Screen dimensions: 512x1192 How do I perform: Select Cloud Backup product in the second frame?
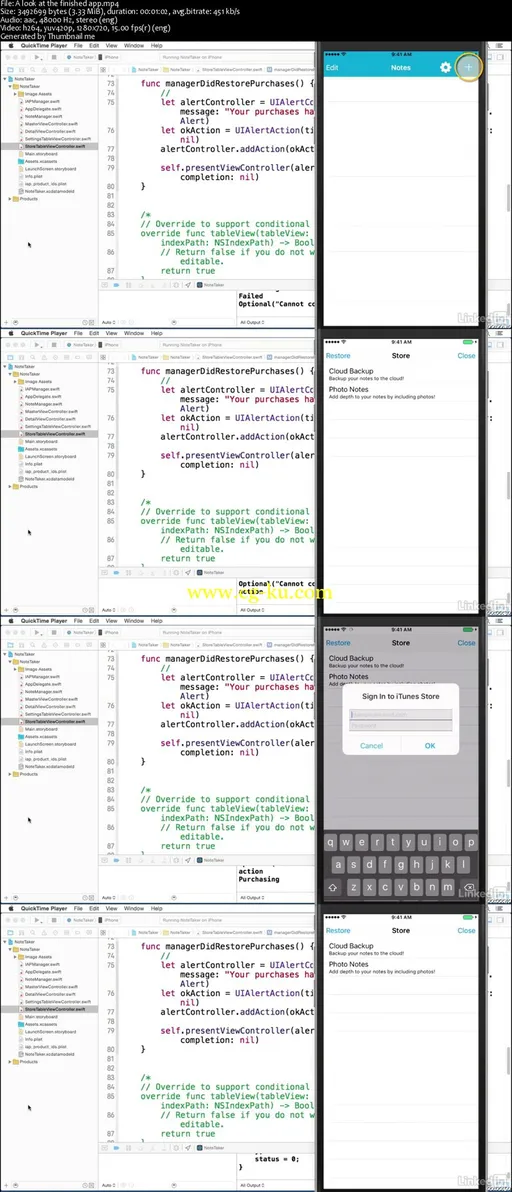400,375
